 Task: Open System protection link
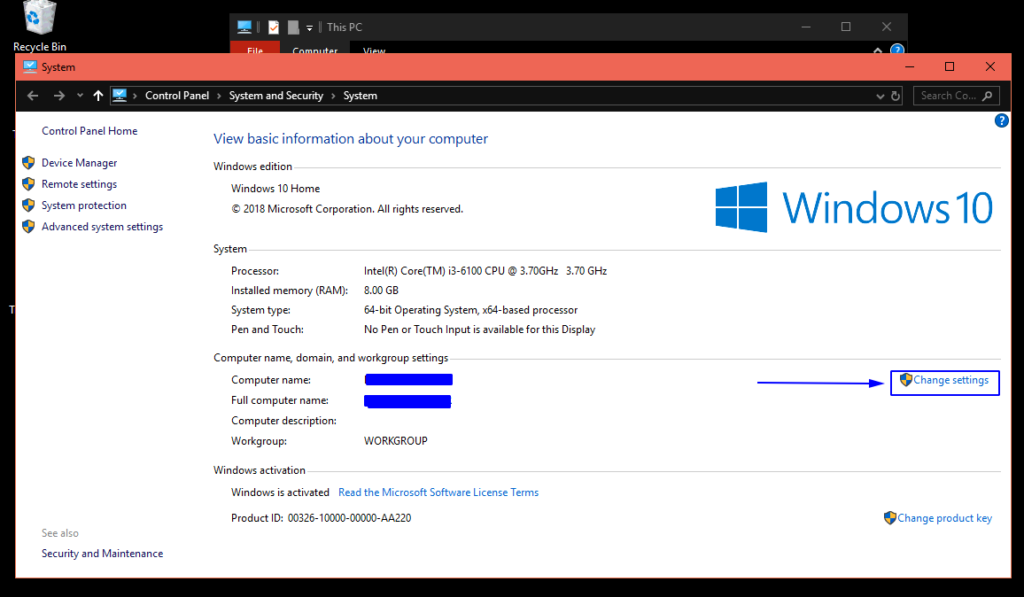pos(84,205)
